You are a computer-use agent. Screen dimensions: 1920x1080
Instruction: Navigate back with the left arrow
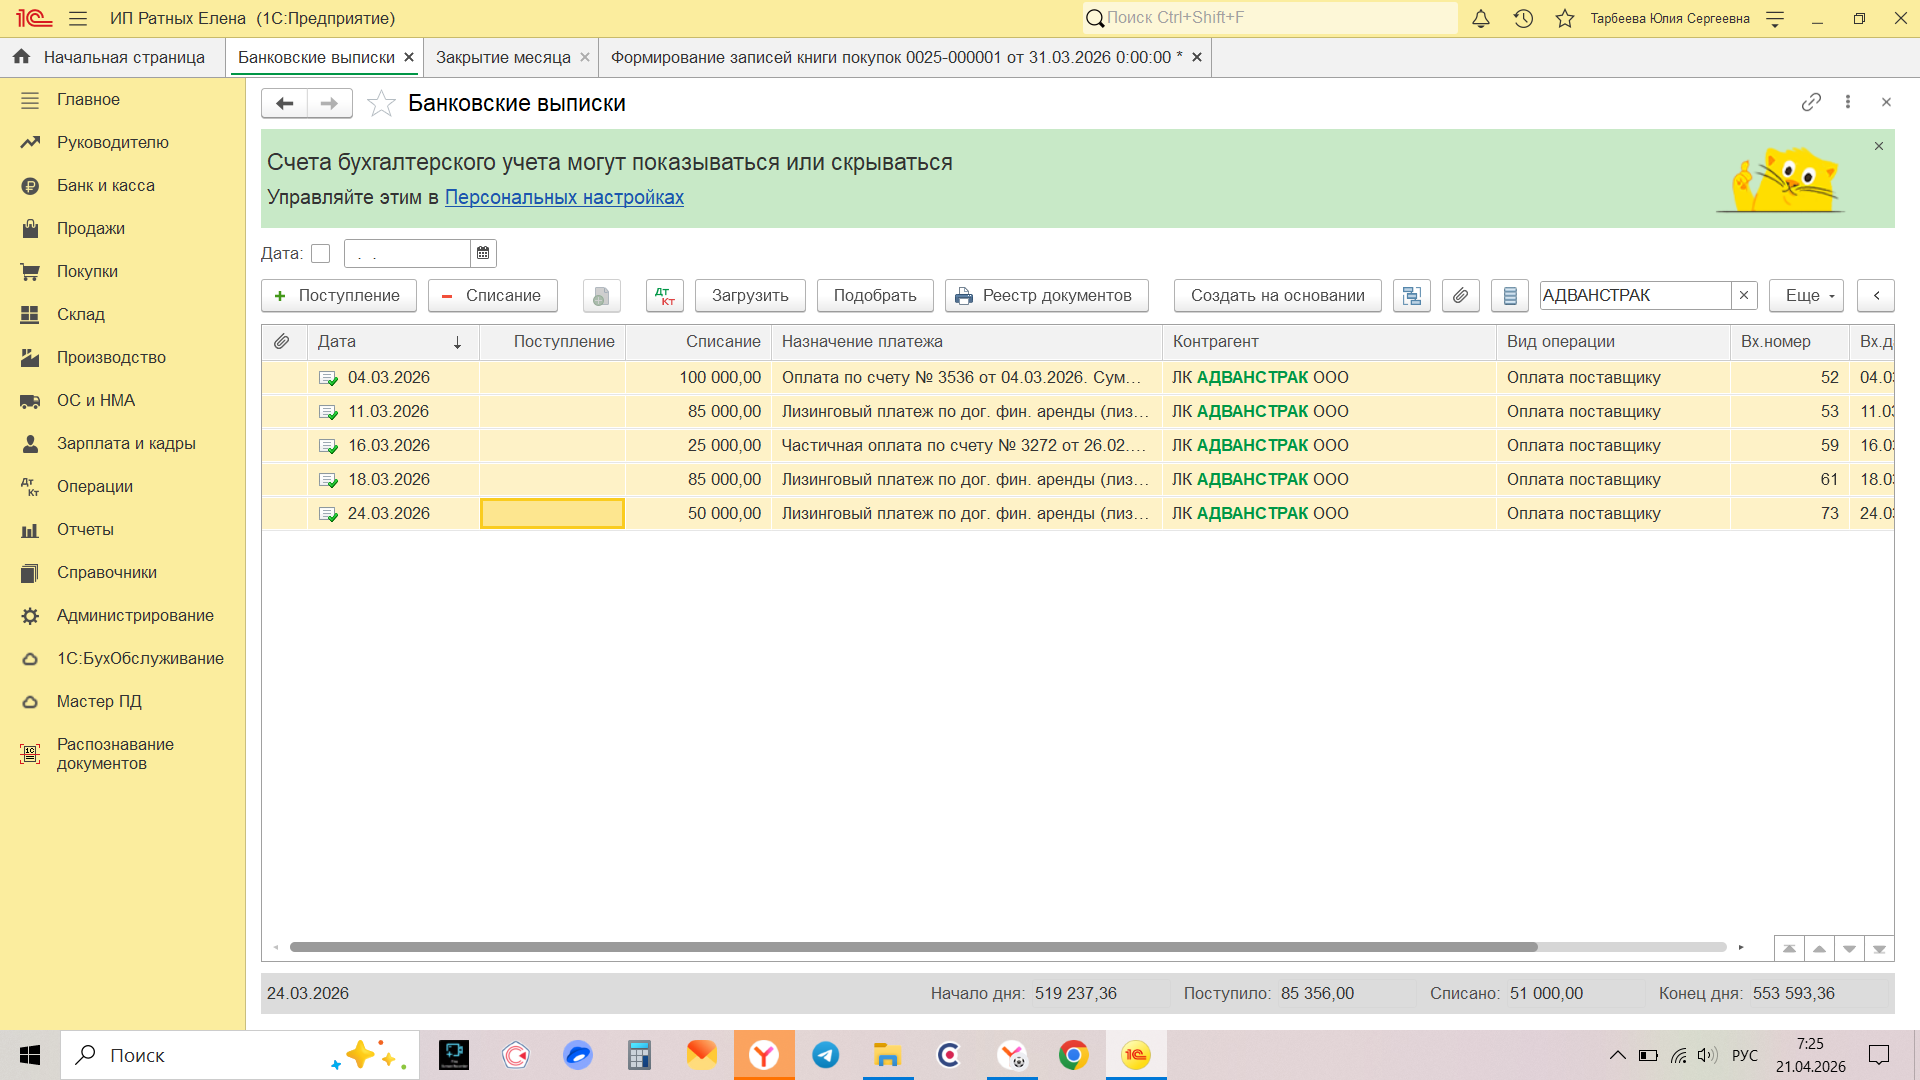[284, 103]
